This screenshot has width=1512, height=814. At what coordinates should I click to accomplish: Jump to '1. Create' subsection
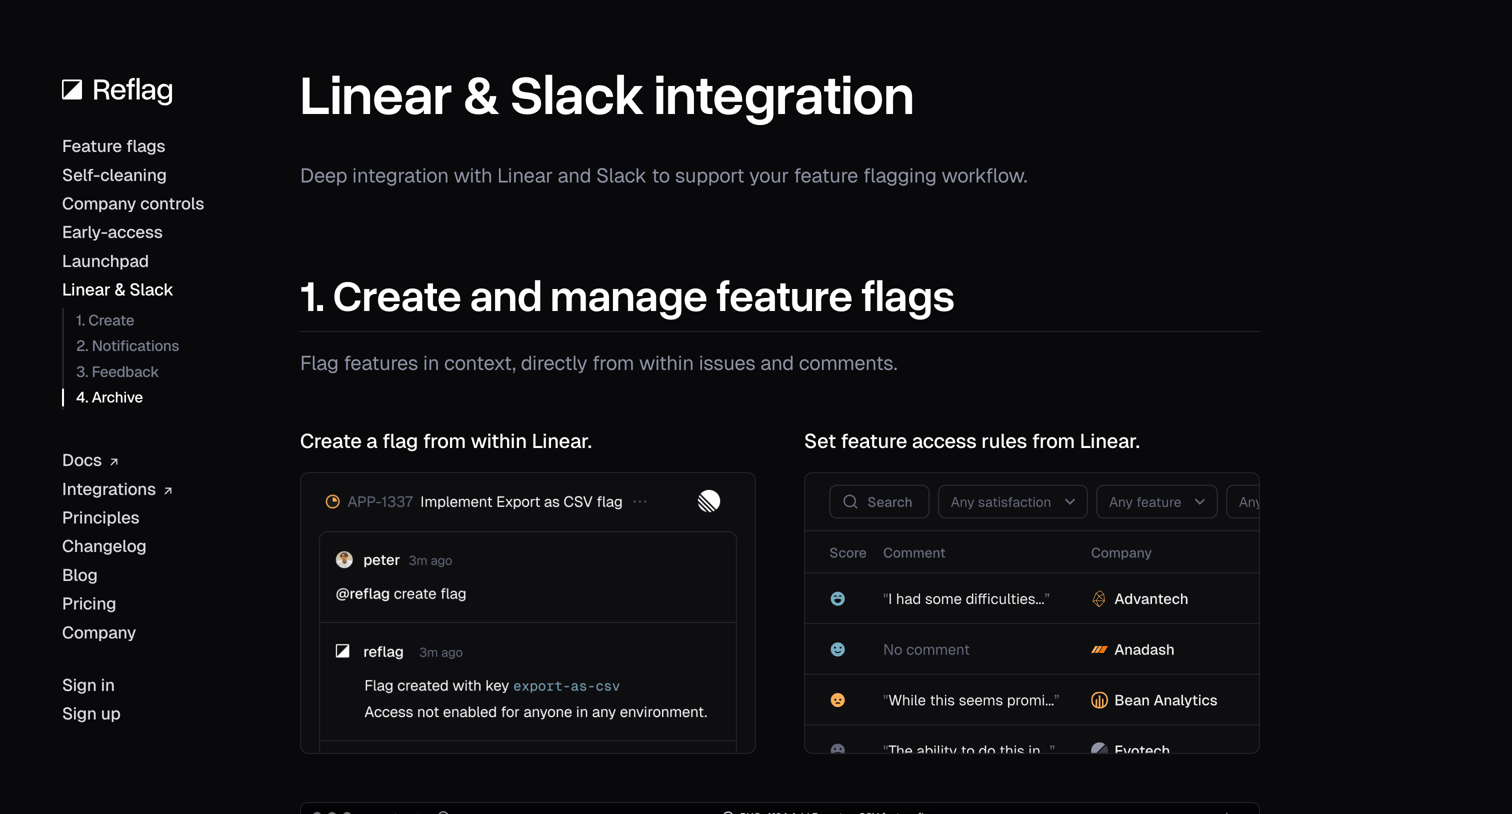click(105, 320)
